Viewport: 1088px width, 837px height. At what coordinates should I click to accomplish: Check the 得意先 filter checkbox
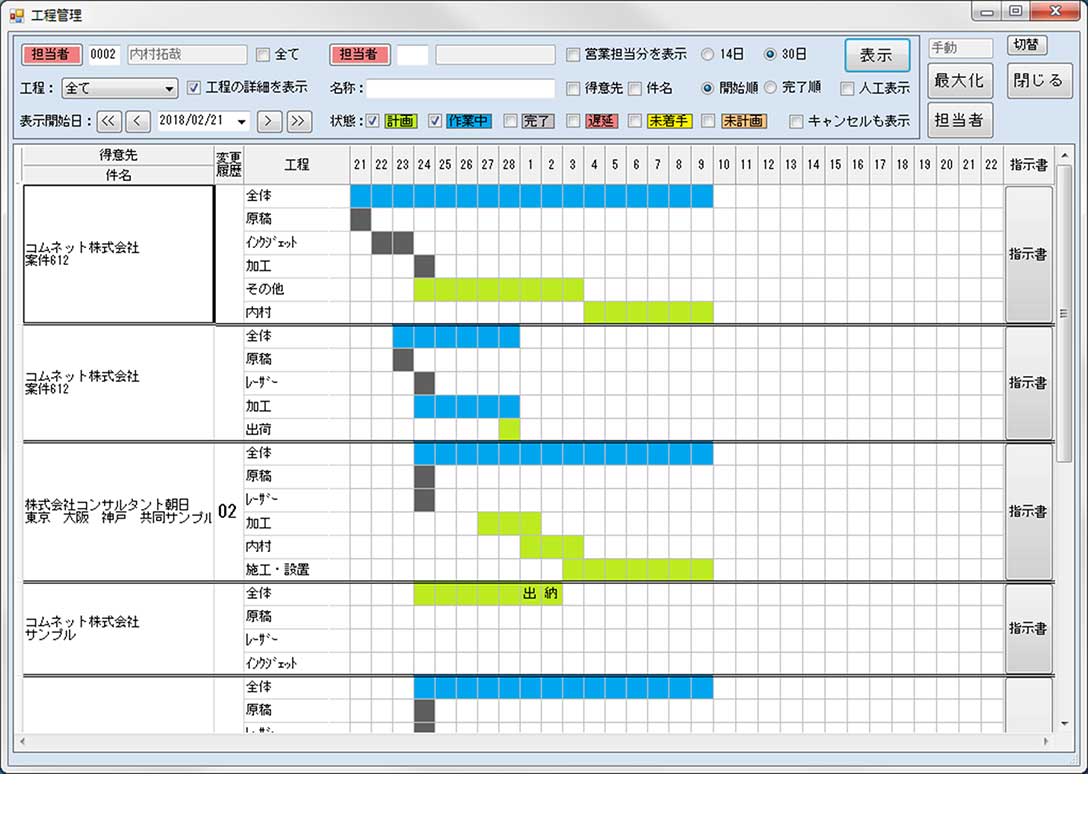[572, 88]
